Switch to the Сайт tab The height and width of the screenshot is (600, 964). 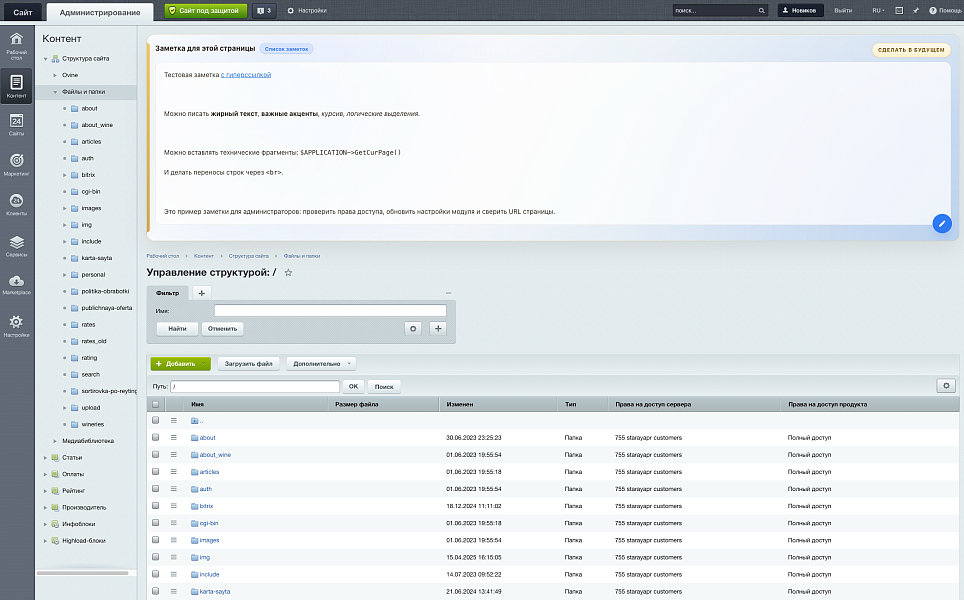23,12
